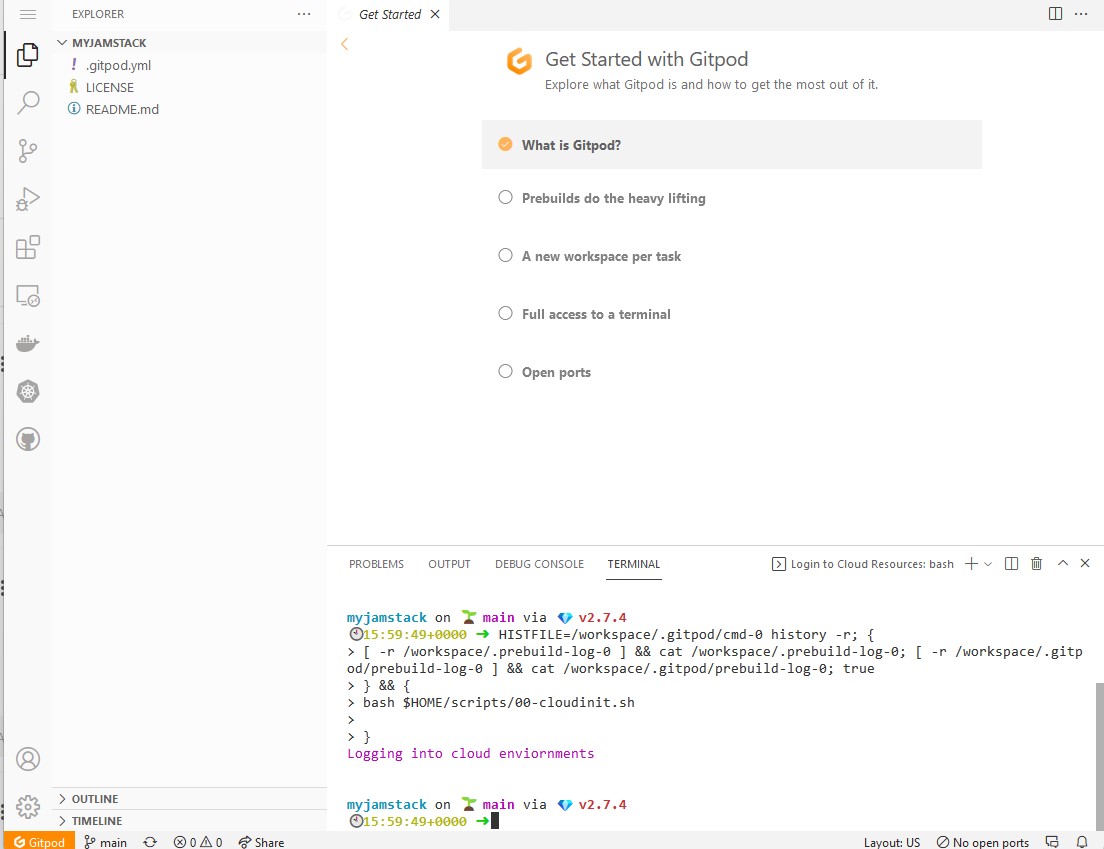Viewport: 1104px width, 849px height.
Task: Click the Gitpod status bar button
Action: [x=39, y=841]
